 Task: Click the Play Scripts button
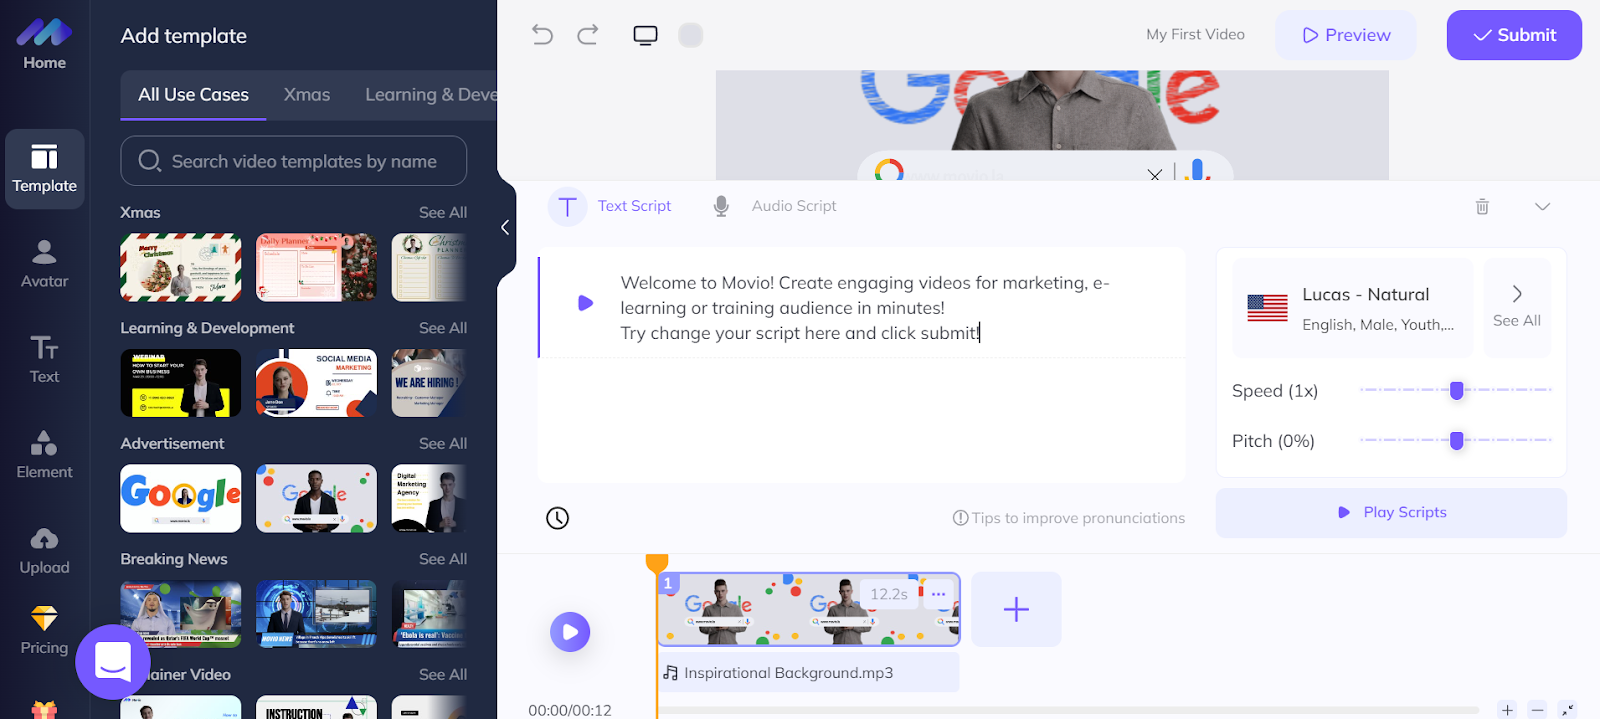1391,512
